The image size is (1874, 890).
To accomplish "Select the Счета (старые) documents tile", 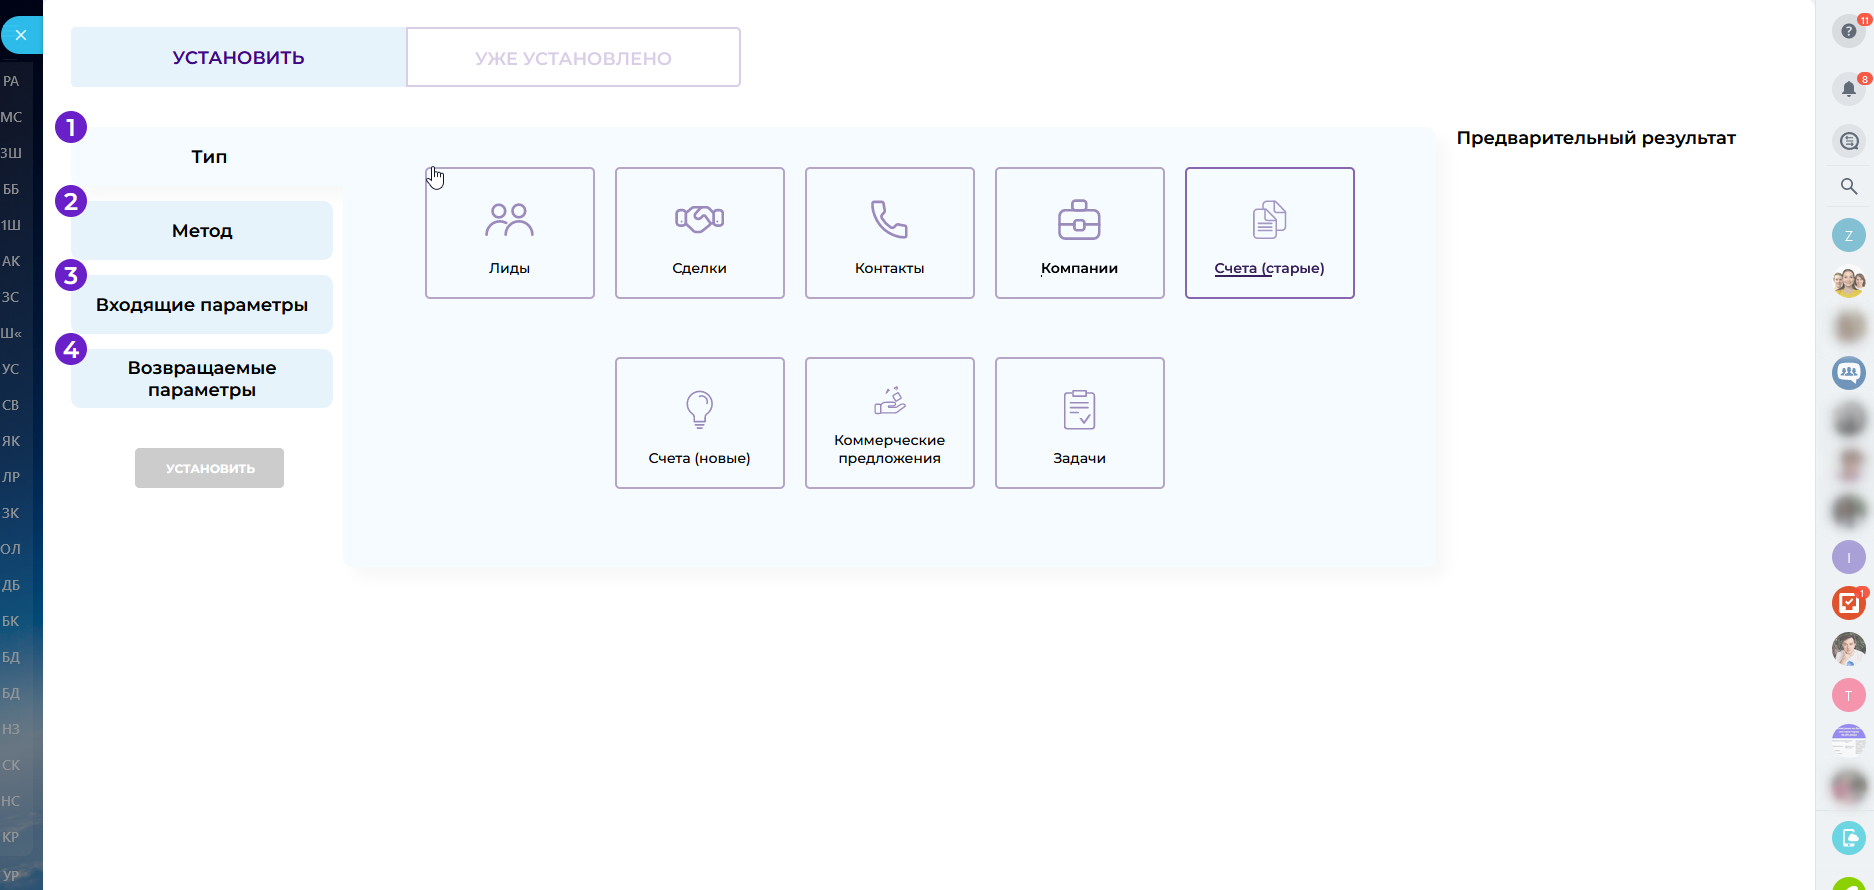I will click(x=1269, y=233).
